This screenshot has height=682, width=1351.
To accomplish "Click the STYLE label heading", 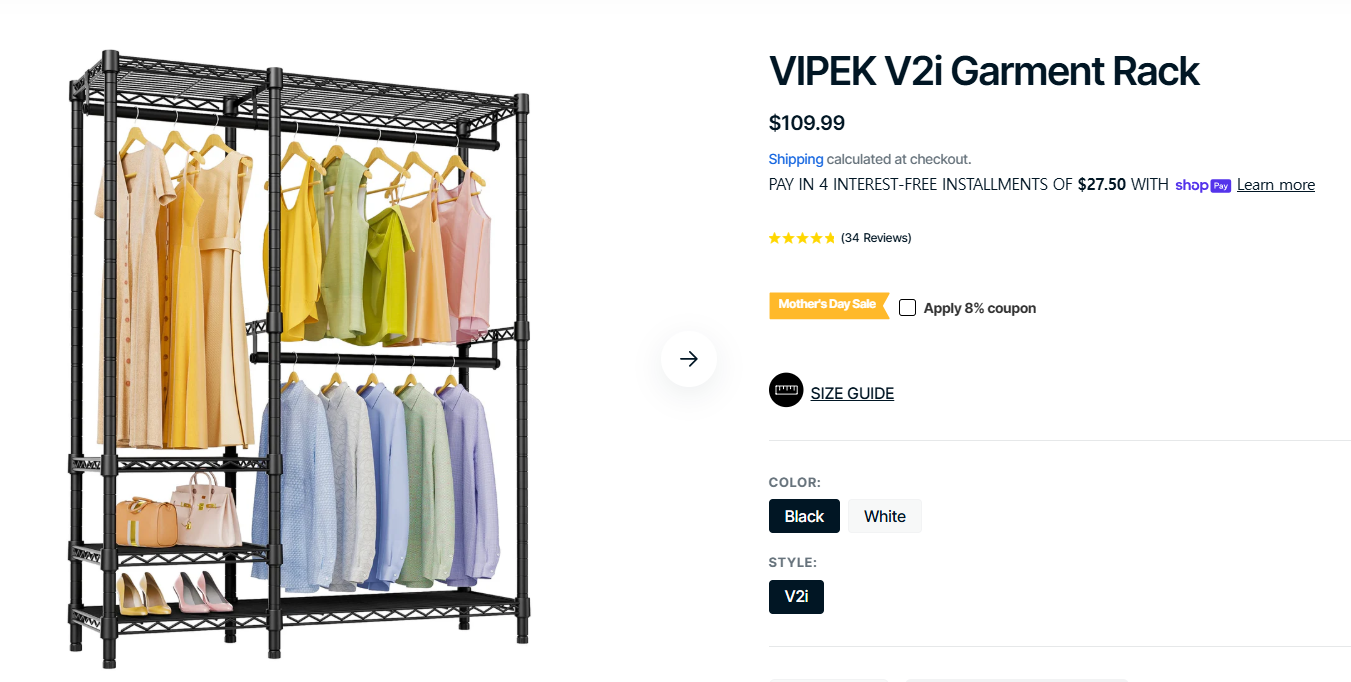I will (793, 562).
